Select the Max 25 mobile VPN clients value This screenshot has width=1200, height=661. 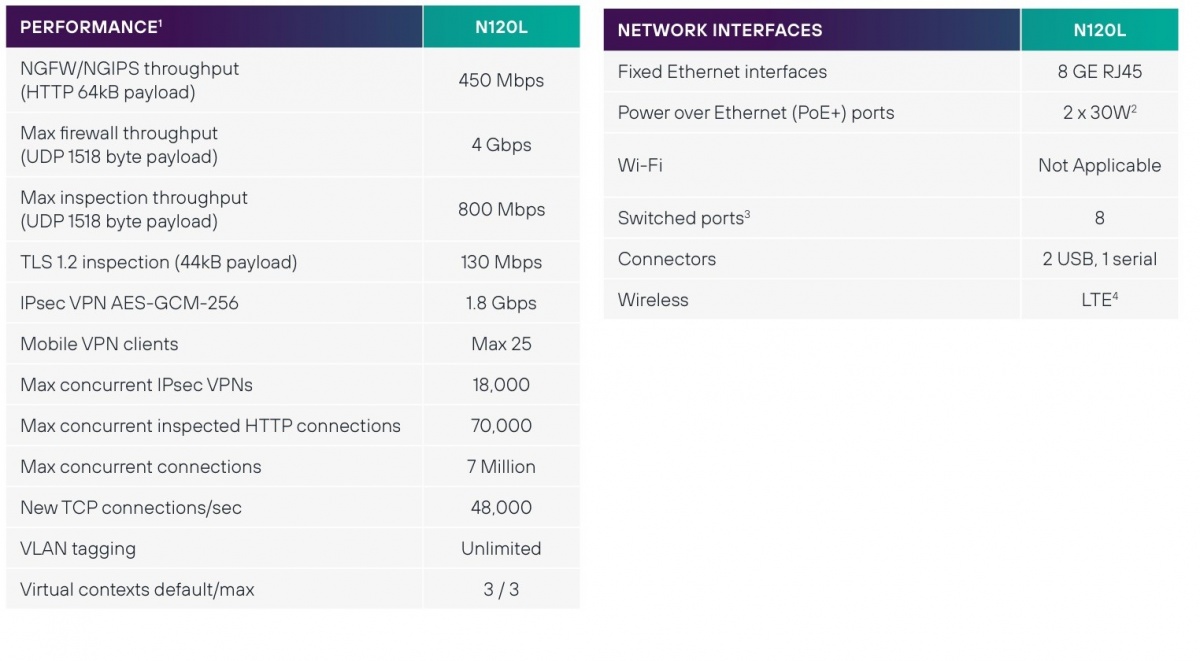coord(501,344)
